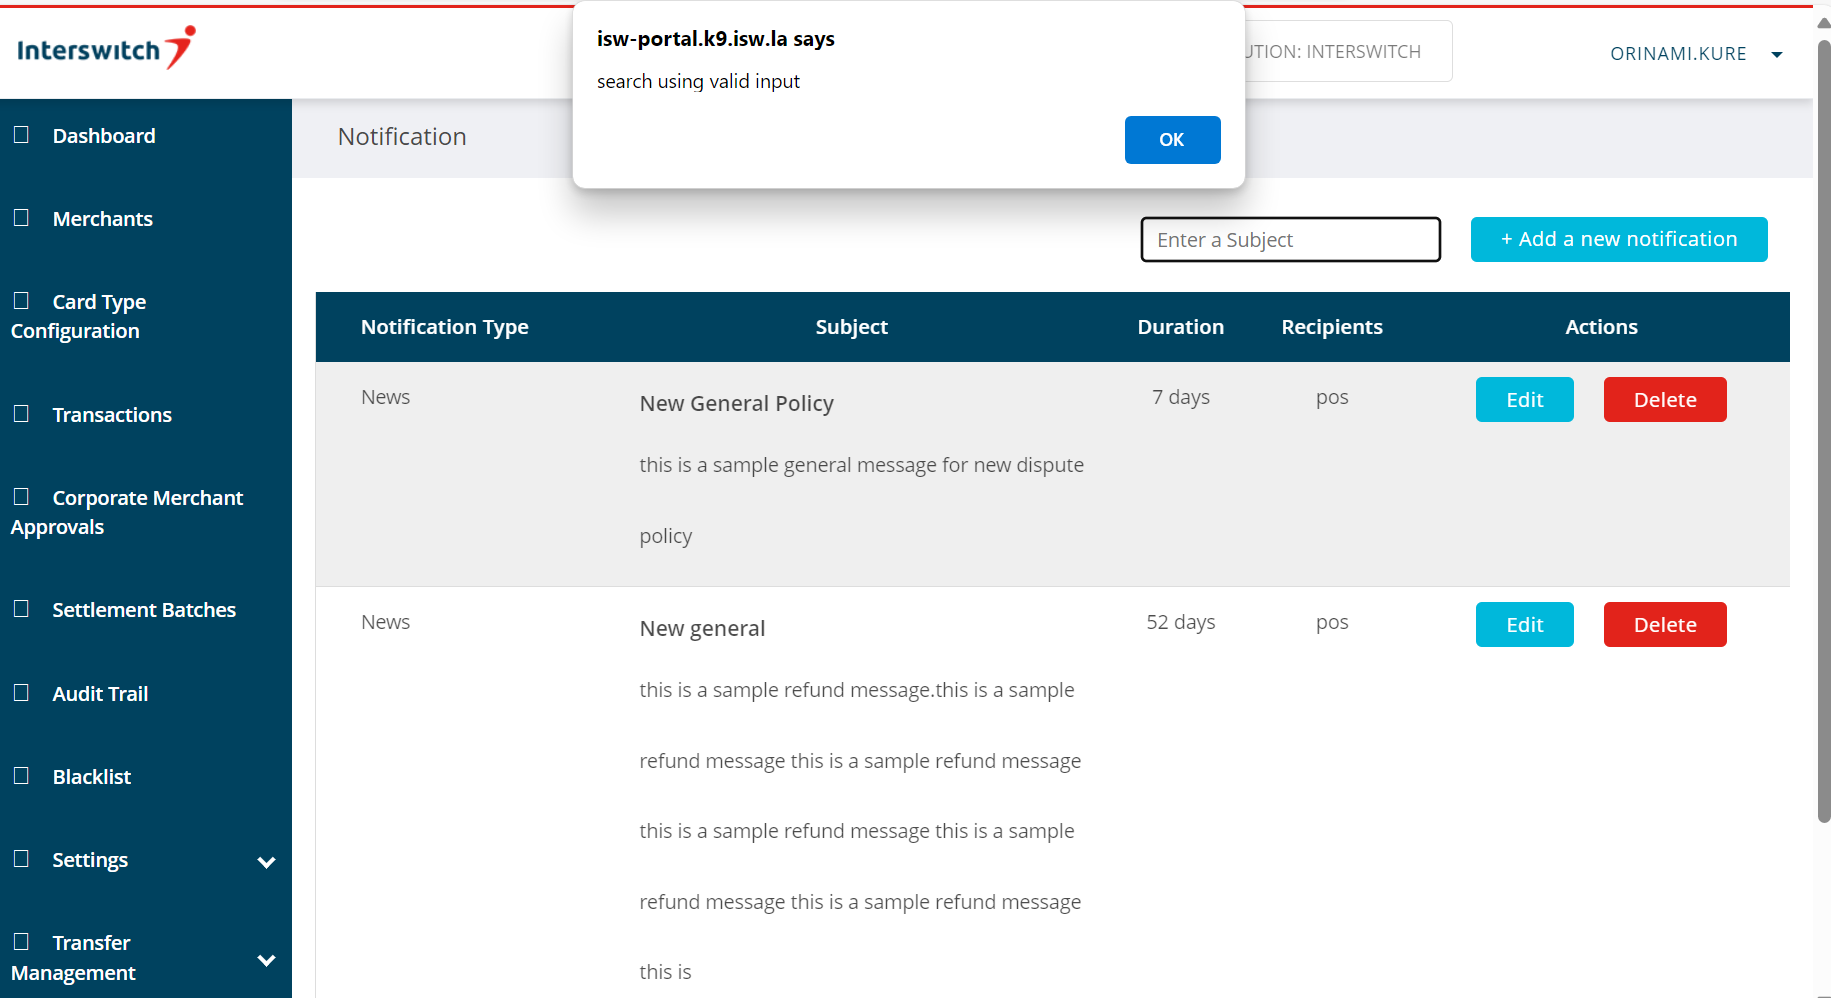Screen dimensions: 1831x998
Task: Expand the Transfer Management chevron
Action: [x=266, y=960]
